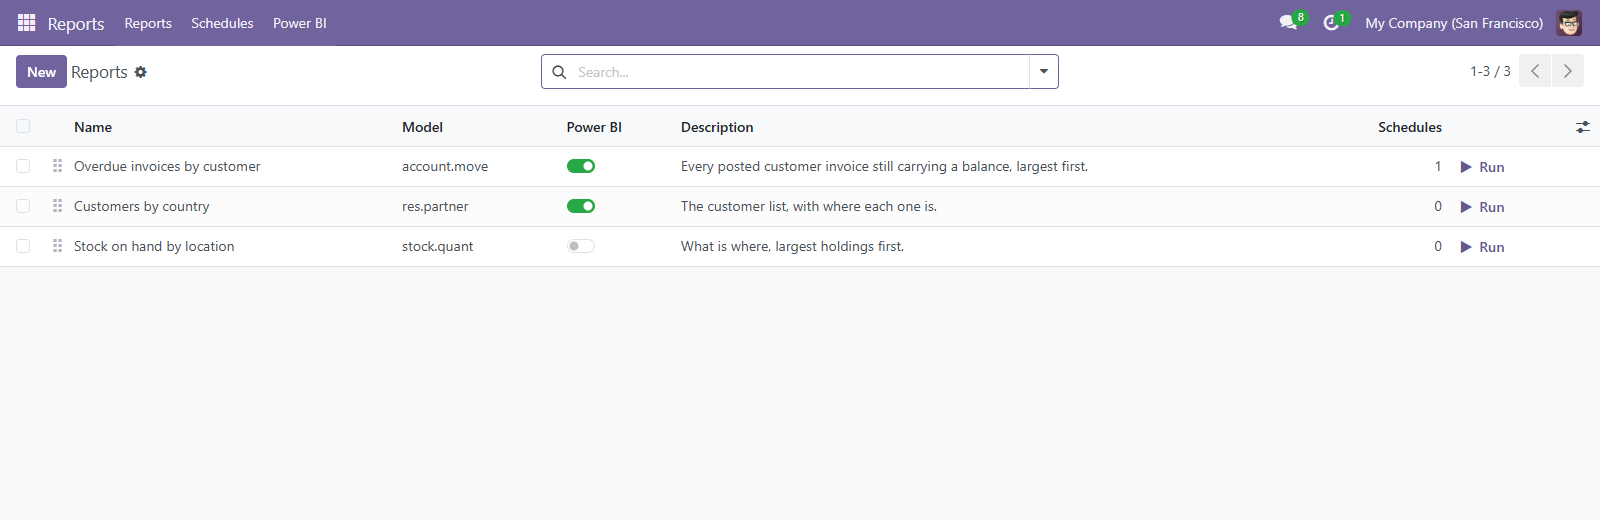Click the Reports app title

coord(76,23)
